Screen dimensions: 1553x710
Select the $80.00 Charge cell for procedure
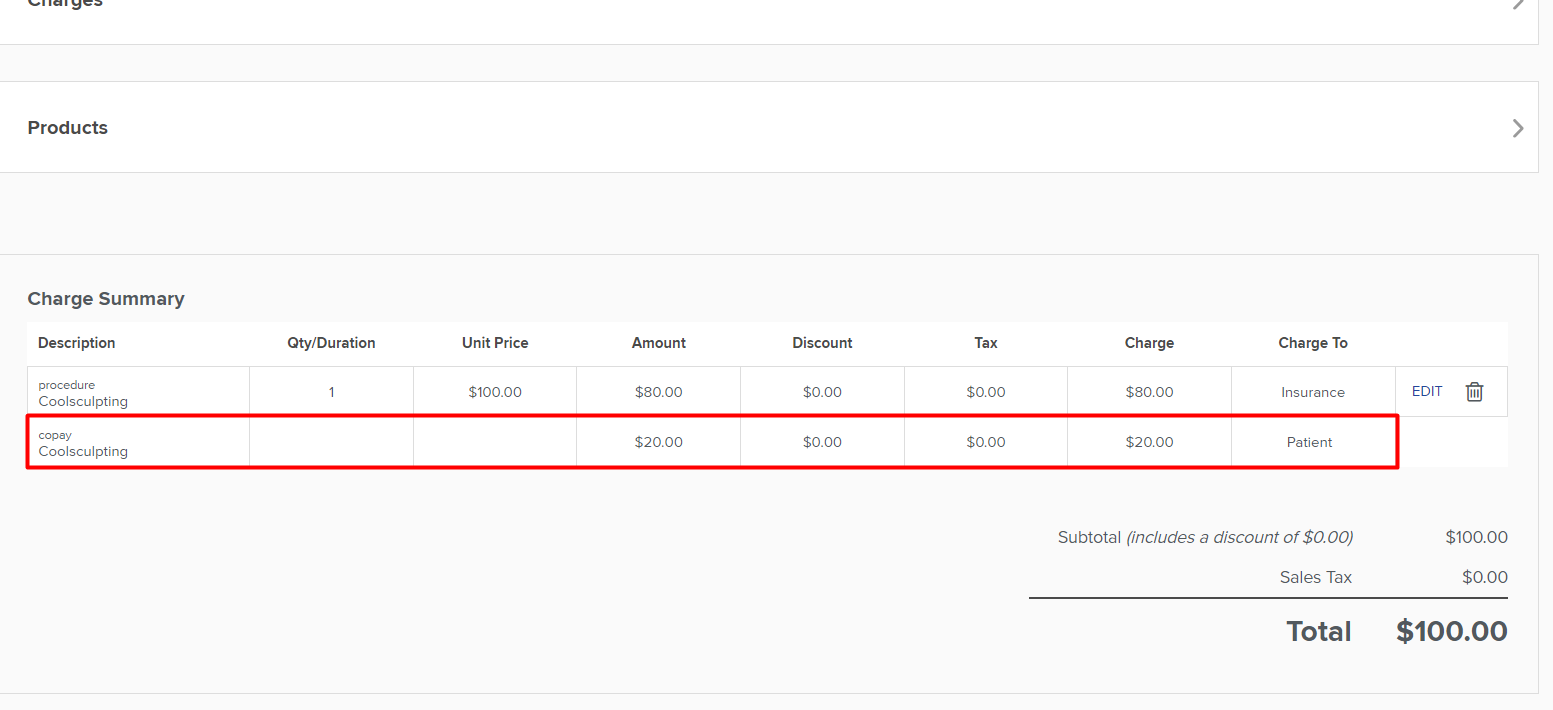click(x=1149, y=392)
